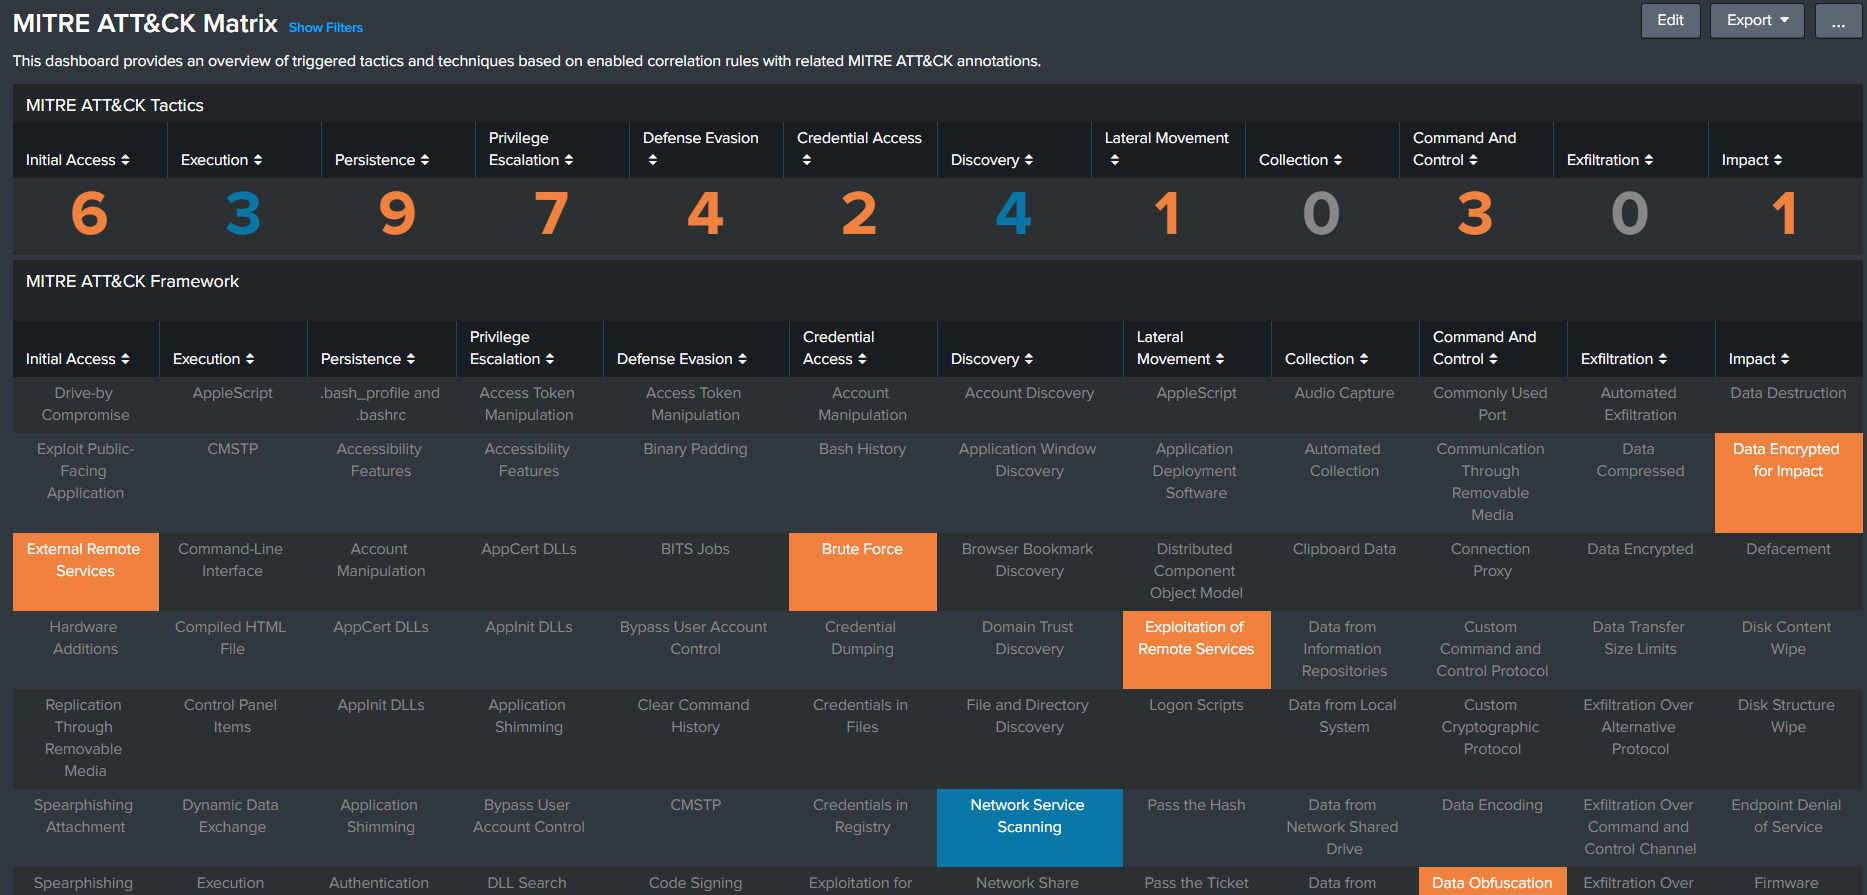This screenshot has height=895, width=1867.
Task: Click the Binary Padding technique
Action: (695, 449)
